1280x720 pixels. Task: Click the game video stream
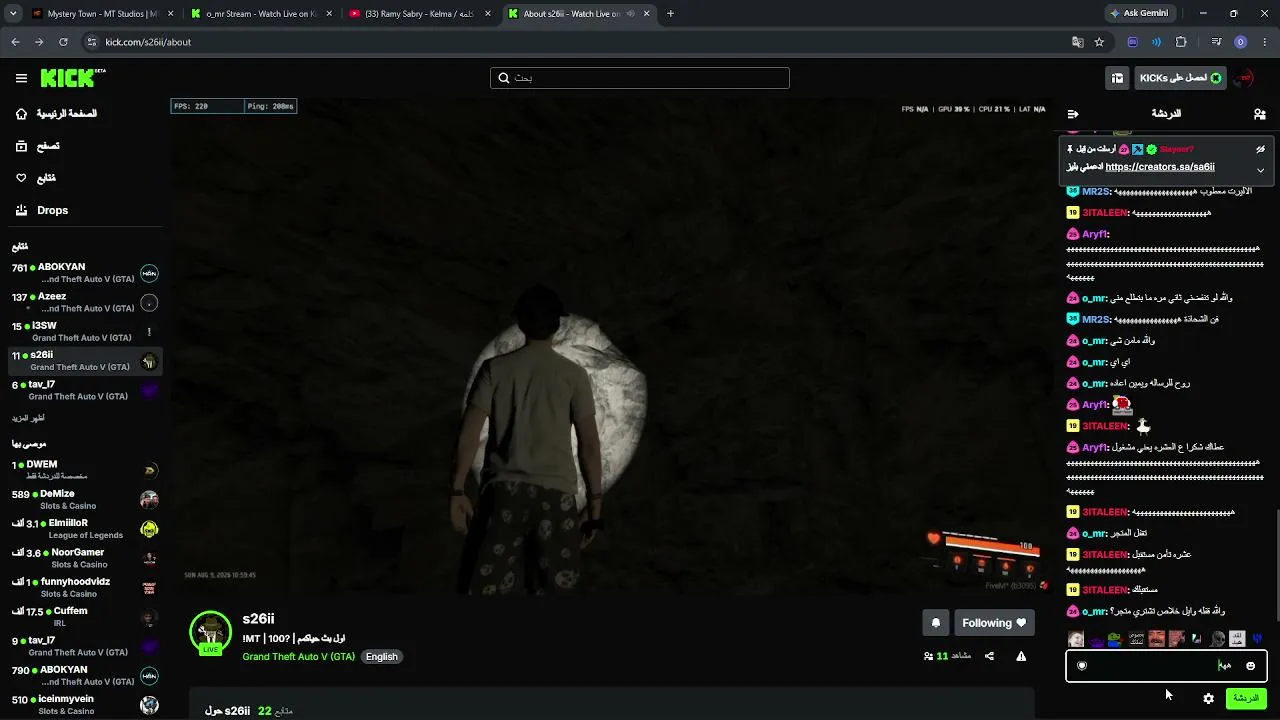point(610,345)
